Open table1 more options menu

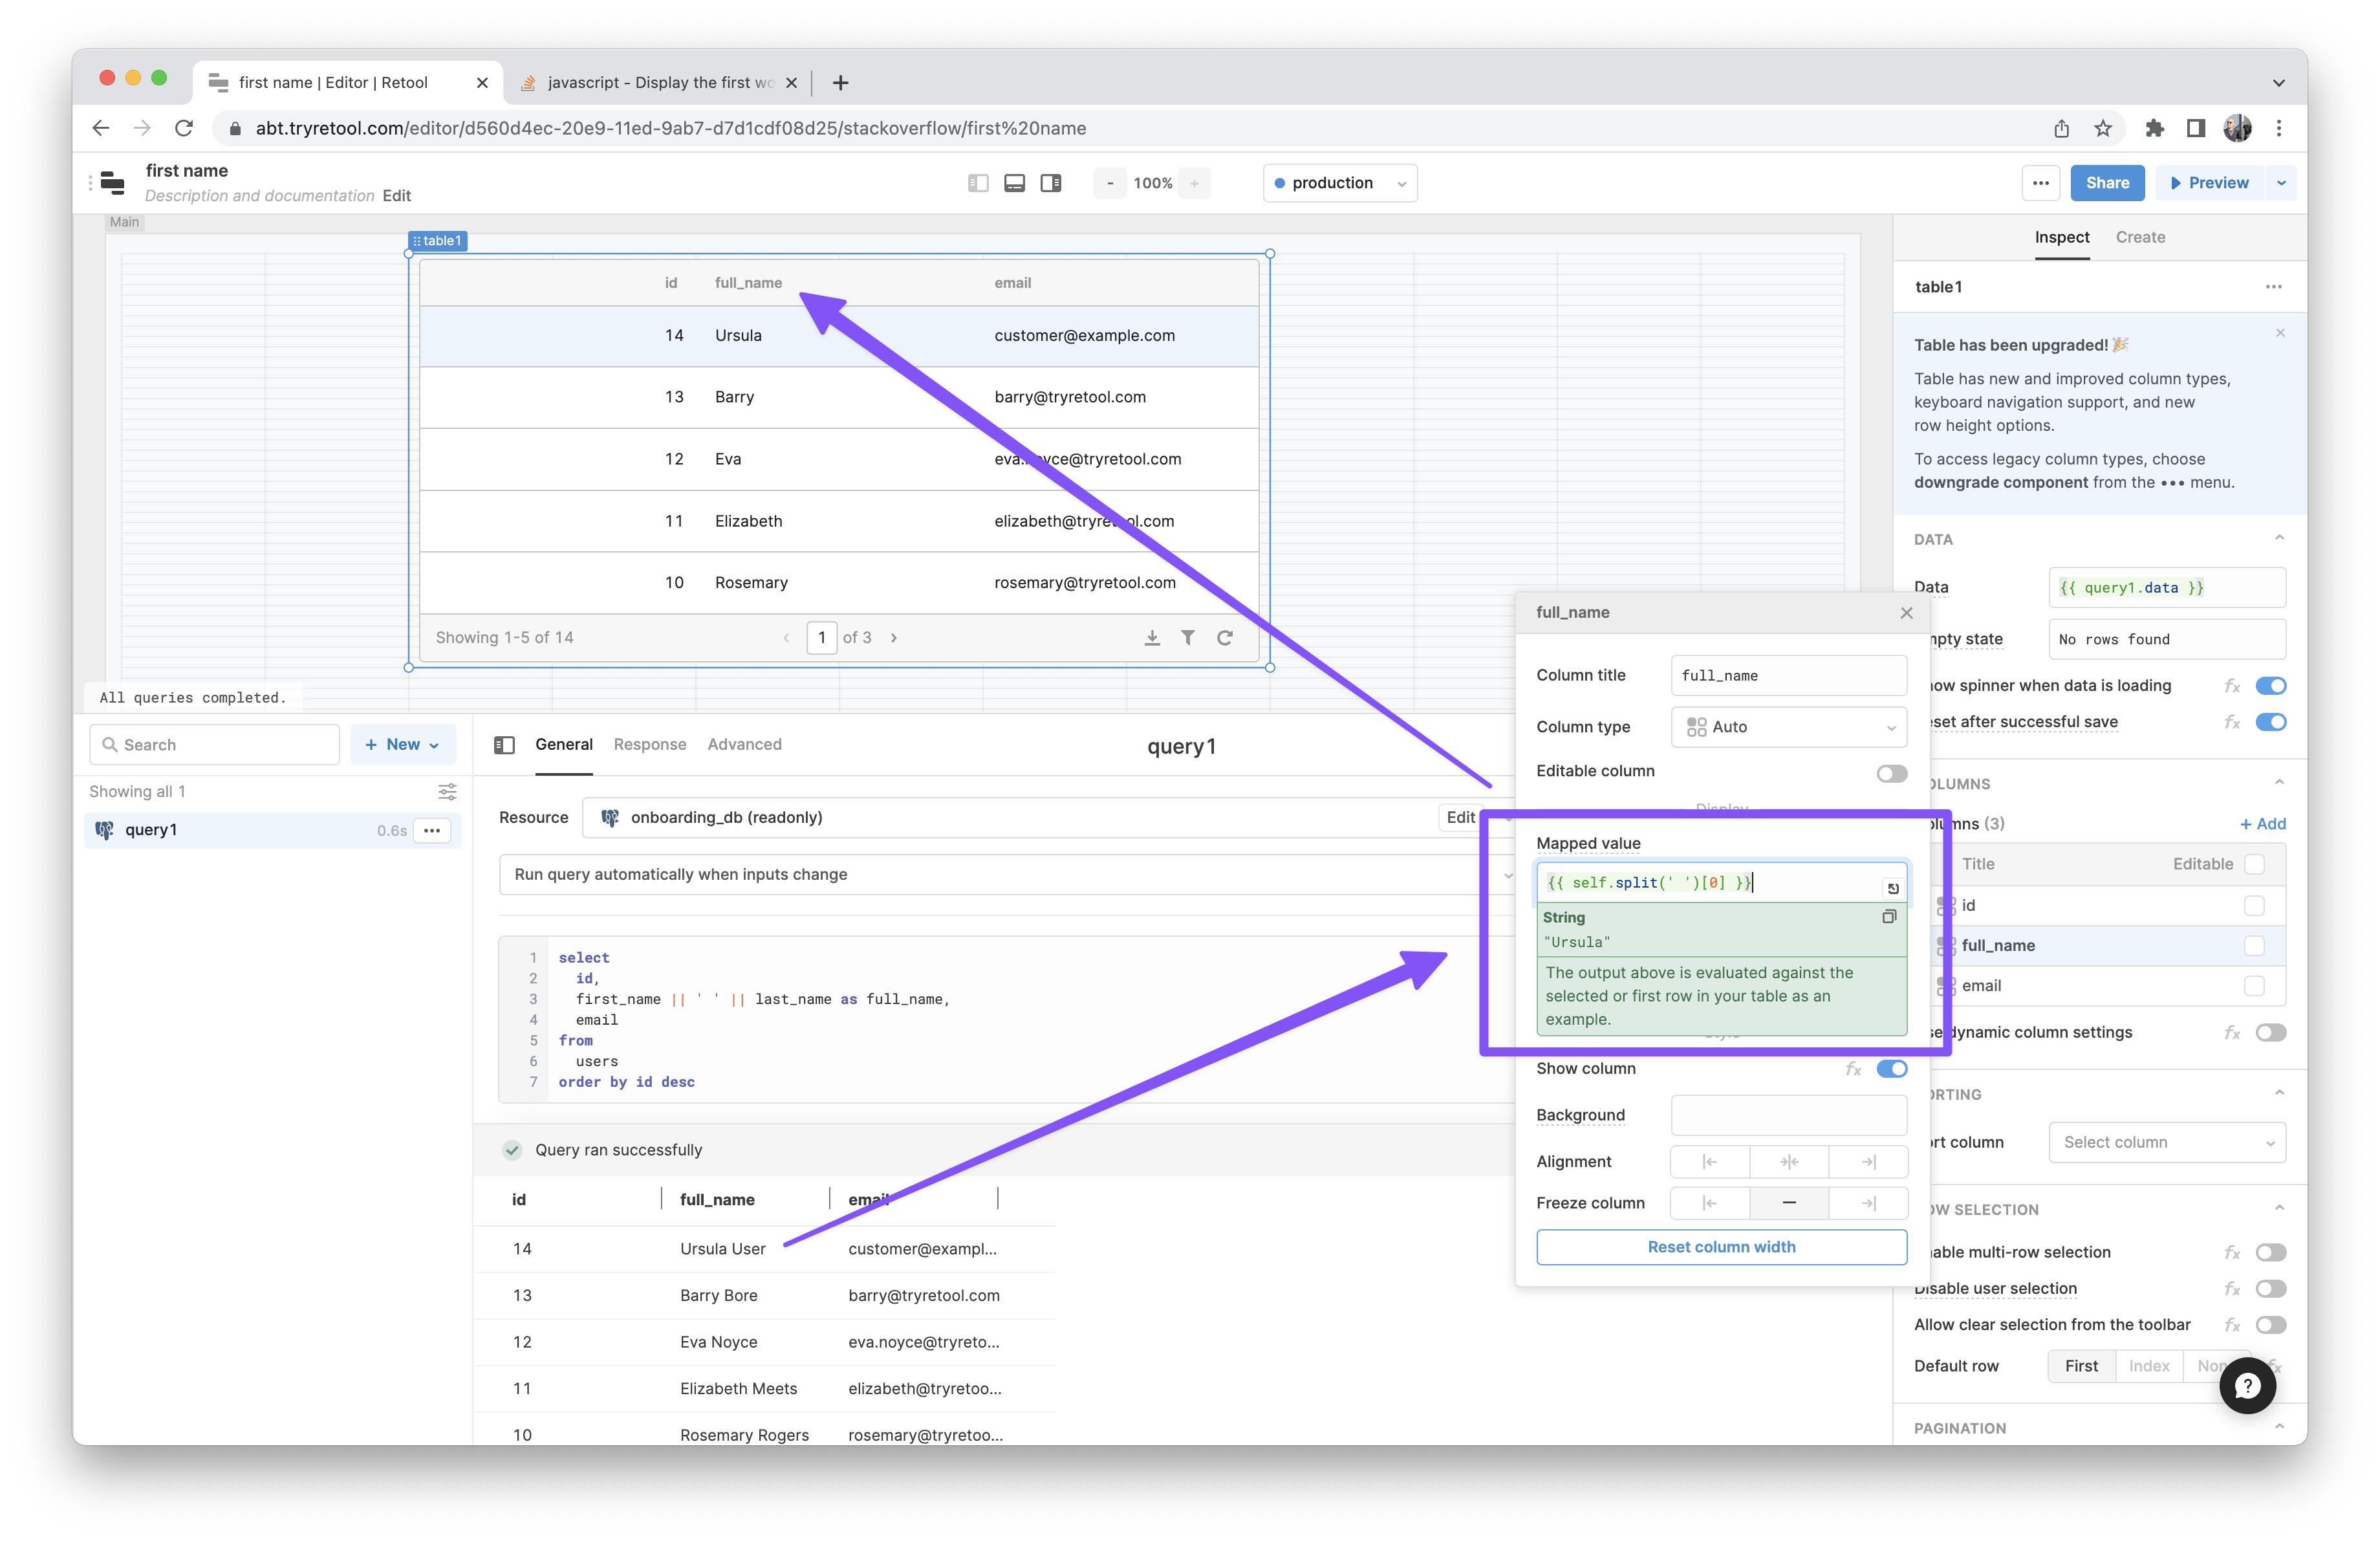[x=2274, y=287]
